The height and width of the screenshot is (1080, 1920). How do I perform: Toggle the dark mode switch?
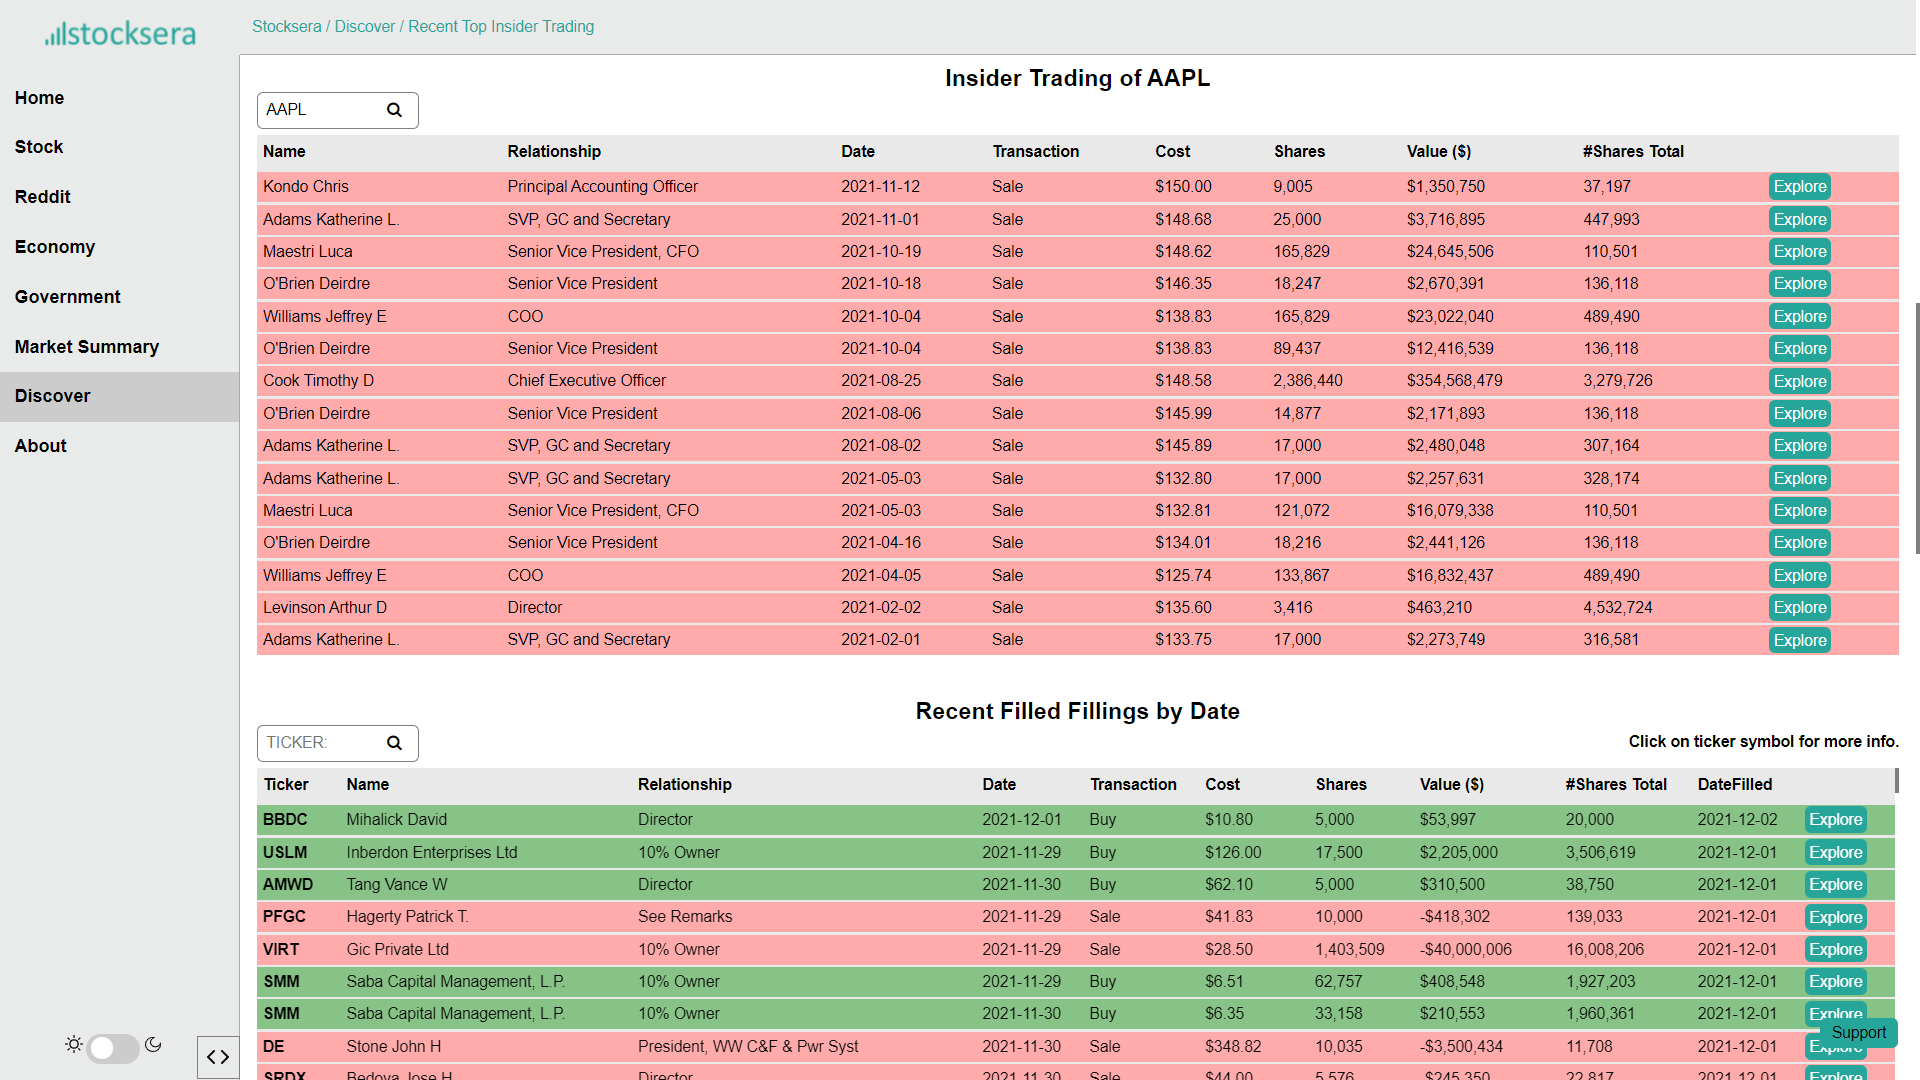[113, 1047]
